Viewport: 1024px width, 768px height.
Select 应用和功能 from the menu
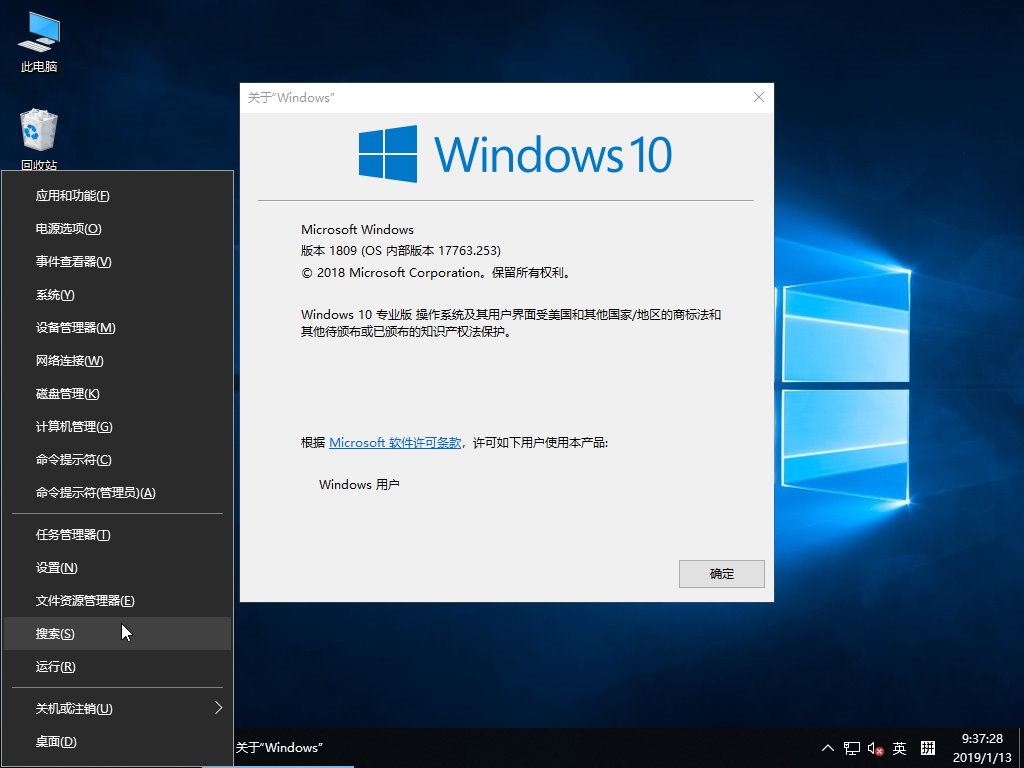tap(72, 195)
